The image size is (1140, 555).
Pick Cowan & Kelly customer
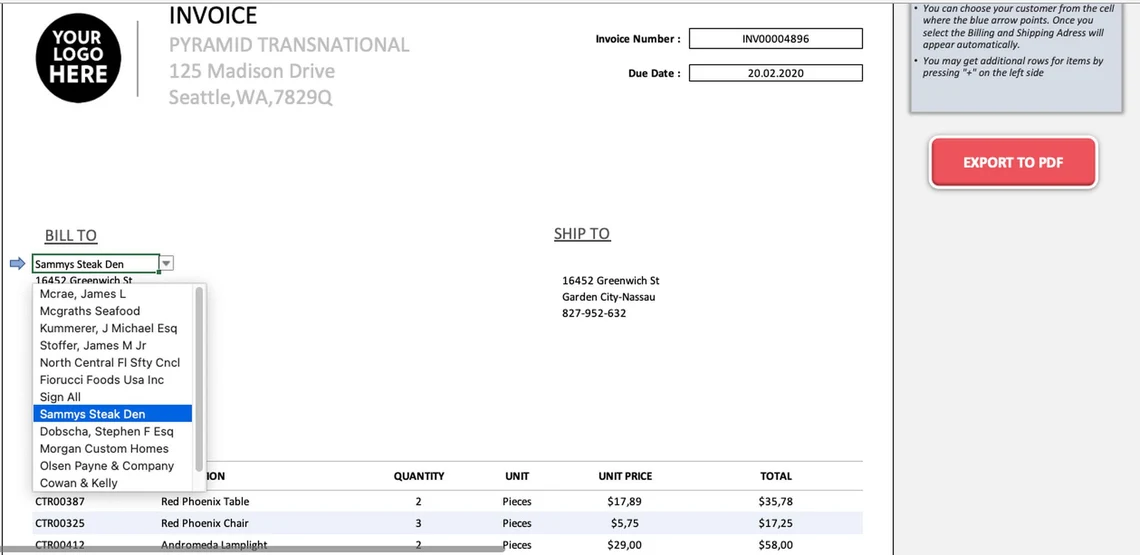(78, 483)
